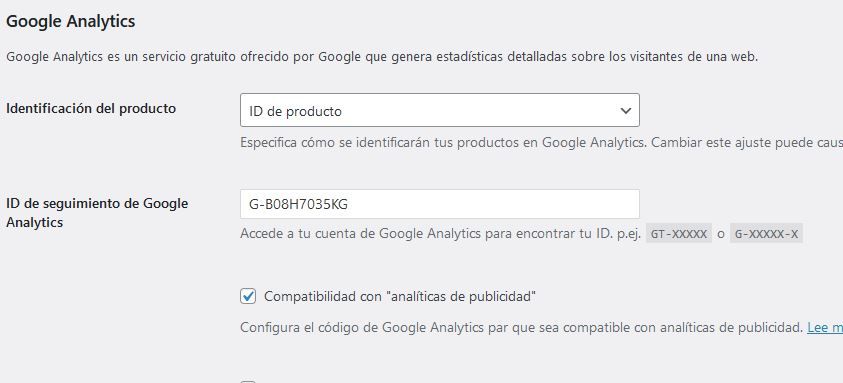
Task: Click the help text starting "Especifica cómo se identificarán"
Action: coord(541,143)
